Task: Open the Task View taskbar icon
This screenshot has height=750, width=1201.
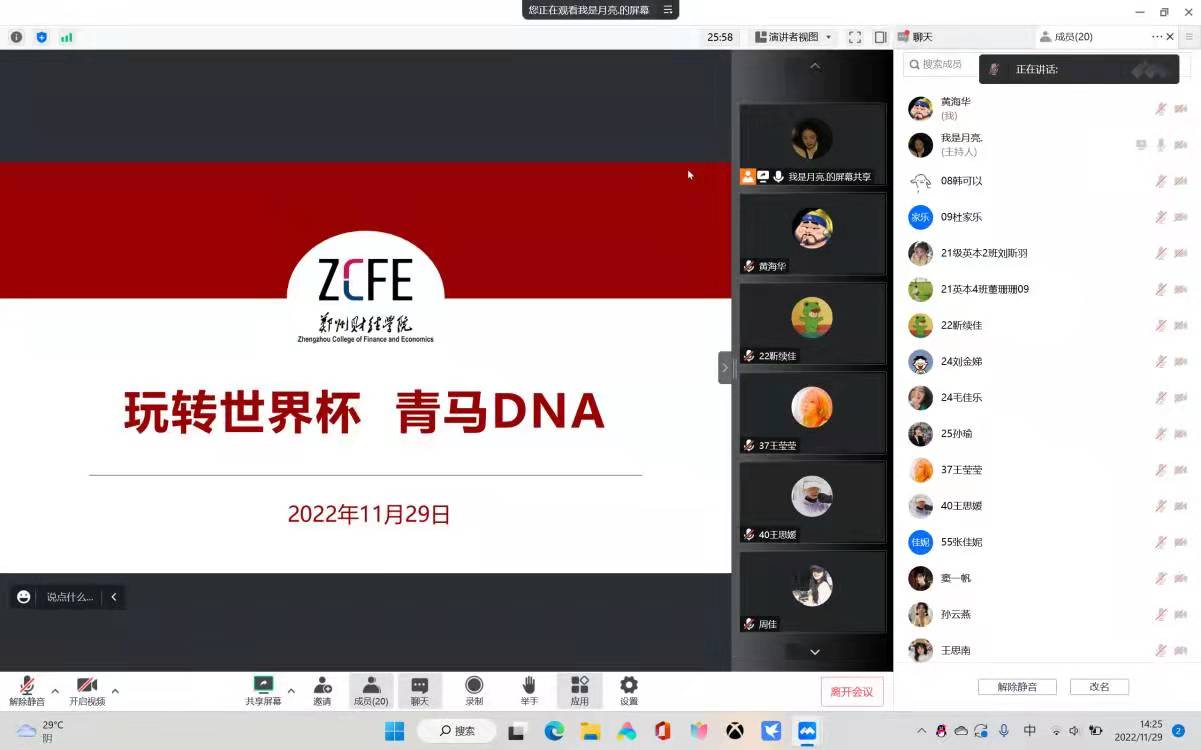Action: pyautogui.click(x=517, y=731)
